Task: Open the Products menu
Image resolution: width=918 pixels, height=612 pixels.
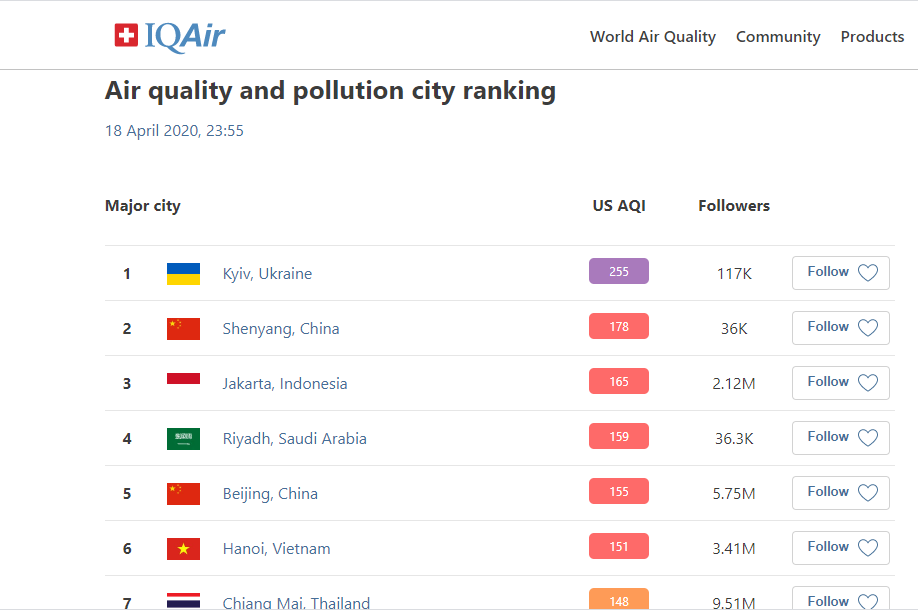Action: point(872,37)
